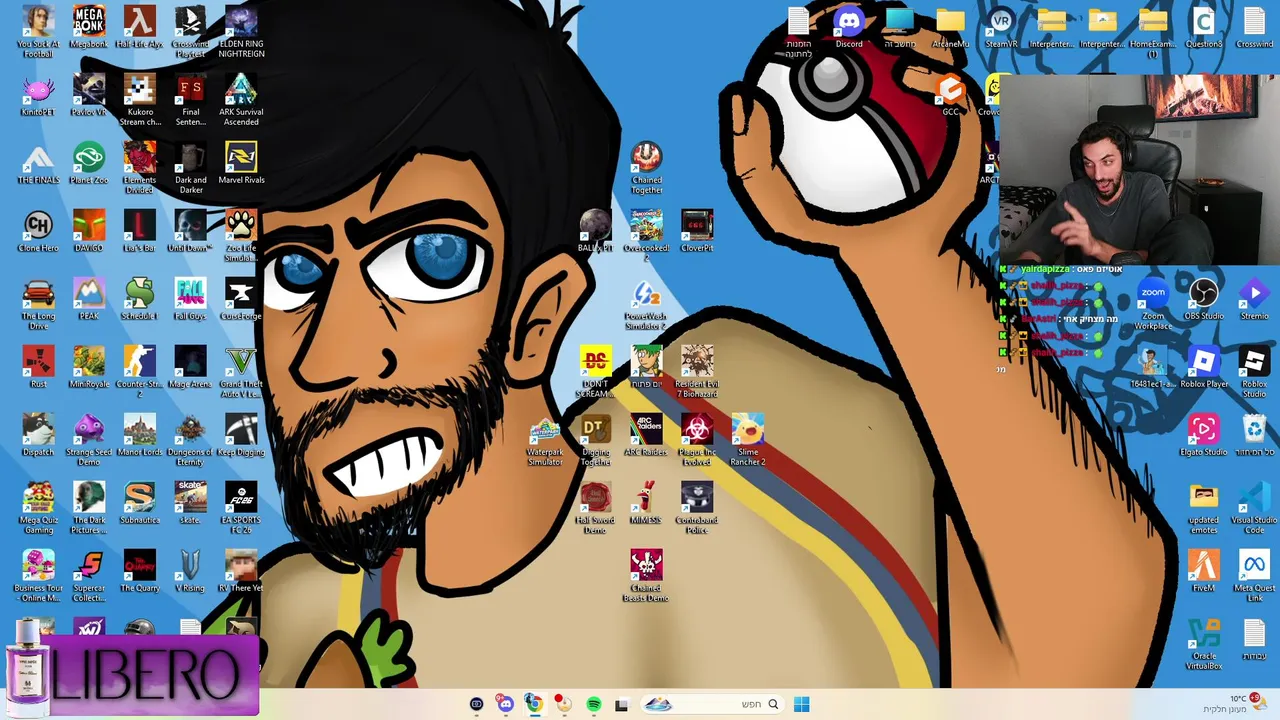Screen dimensions: 1280x720
Task: Click the Windows Start button
Action: coord(801,704)
